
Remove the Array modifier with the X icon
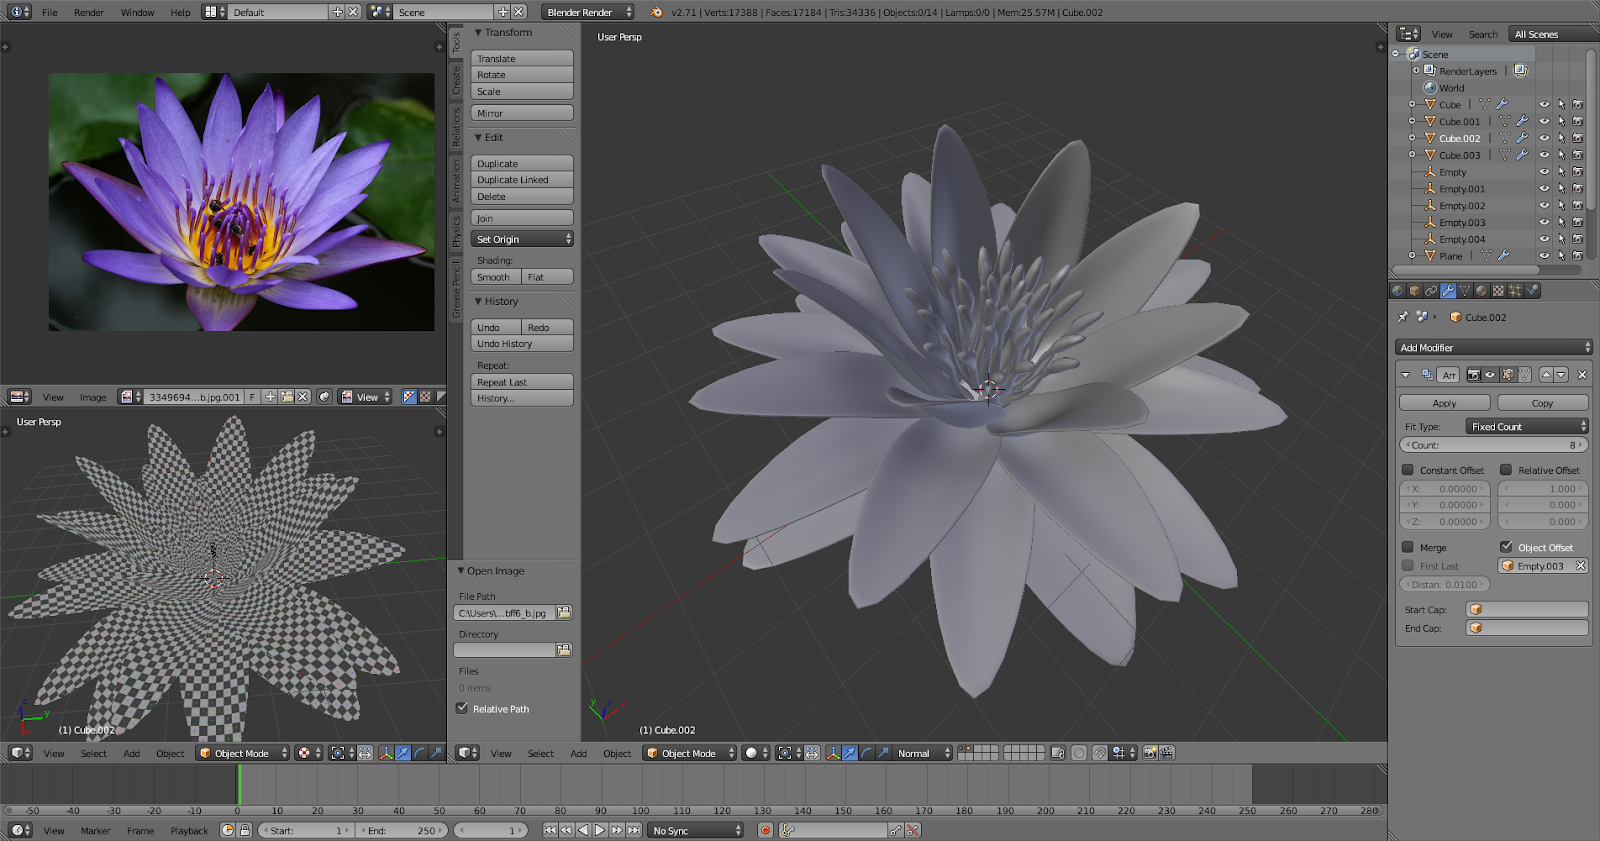click(x=1582, y=375)
